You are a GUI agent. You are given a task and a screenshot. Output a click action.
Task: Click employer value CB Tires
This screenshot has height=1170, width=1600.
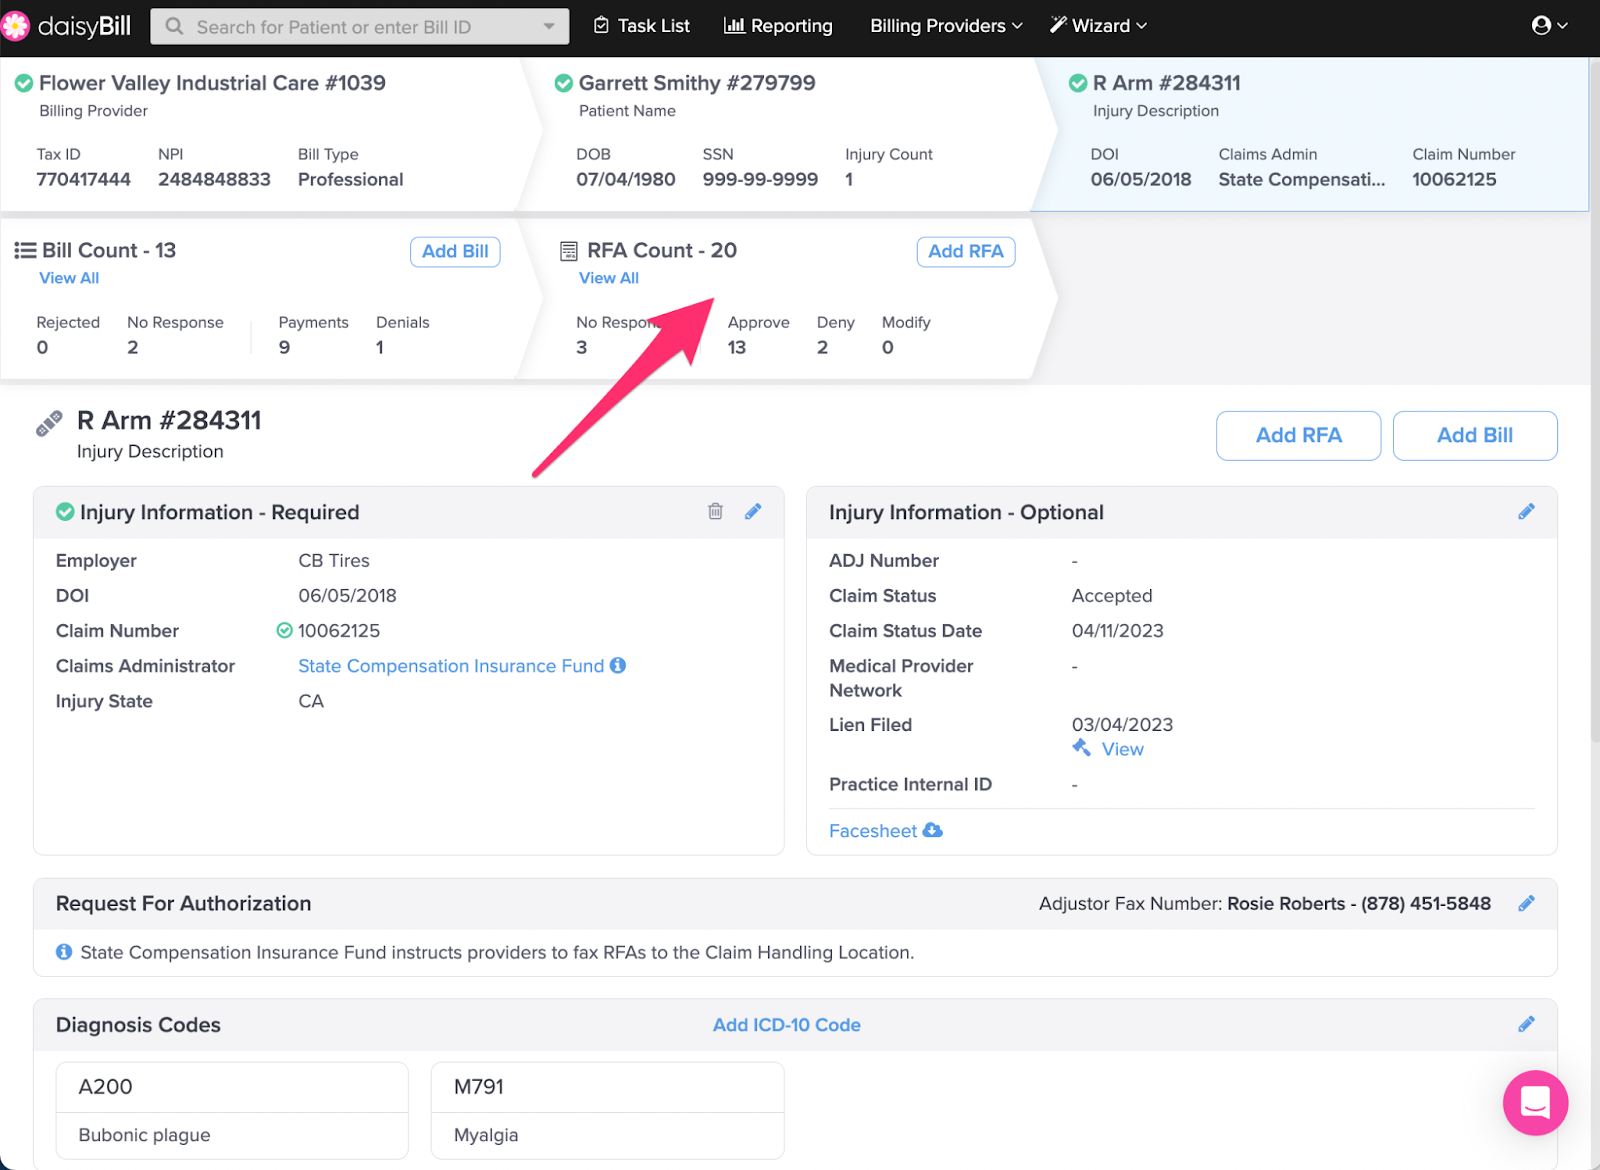click(x=334, y=561)
